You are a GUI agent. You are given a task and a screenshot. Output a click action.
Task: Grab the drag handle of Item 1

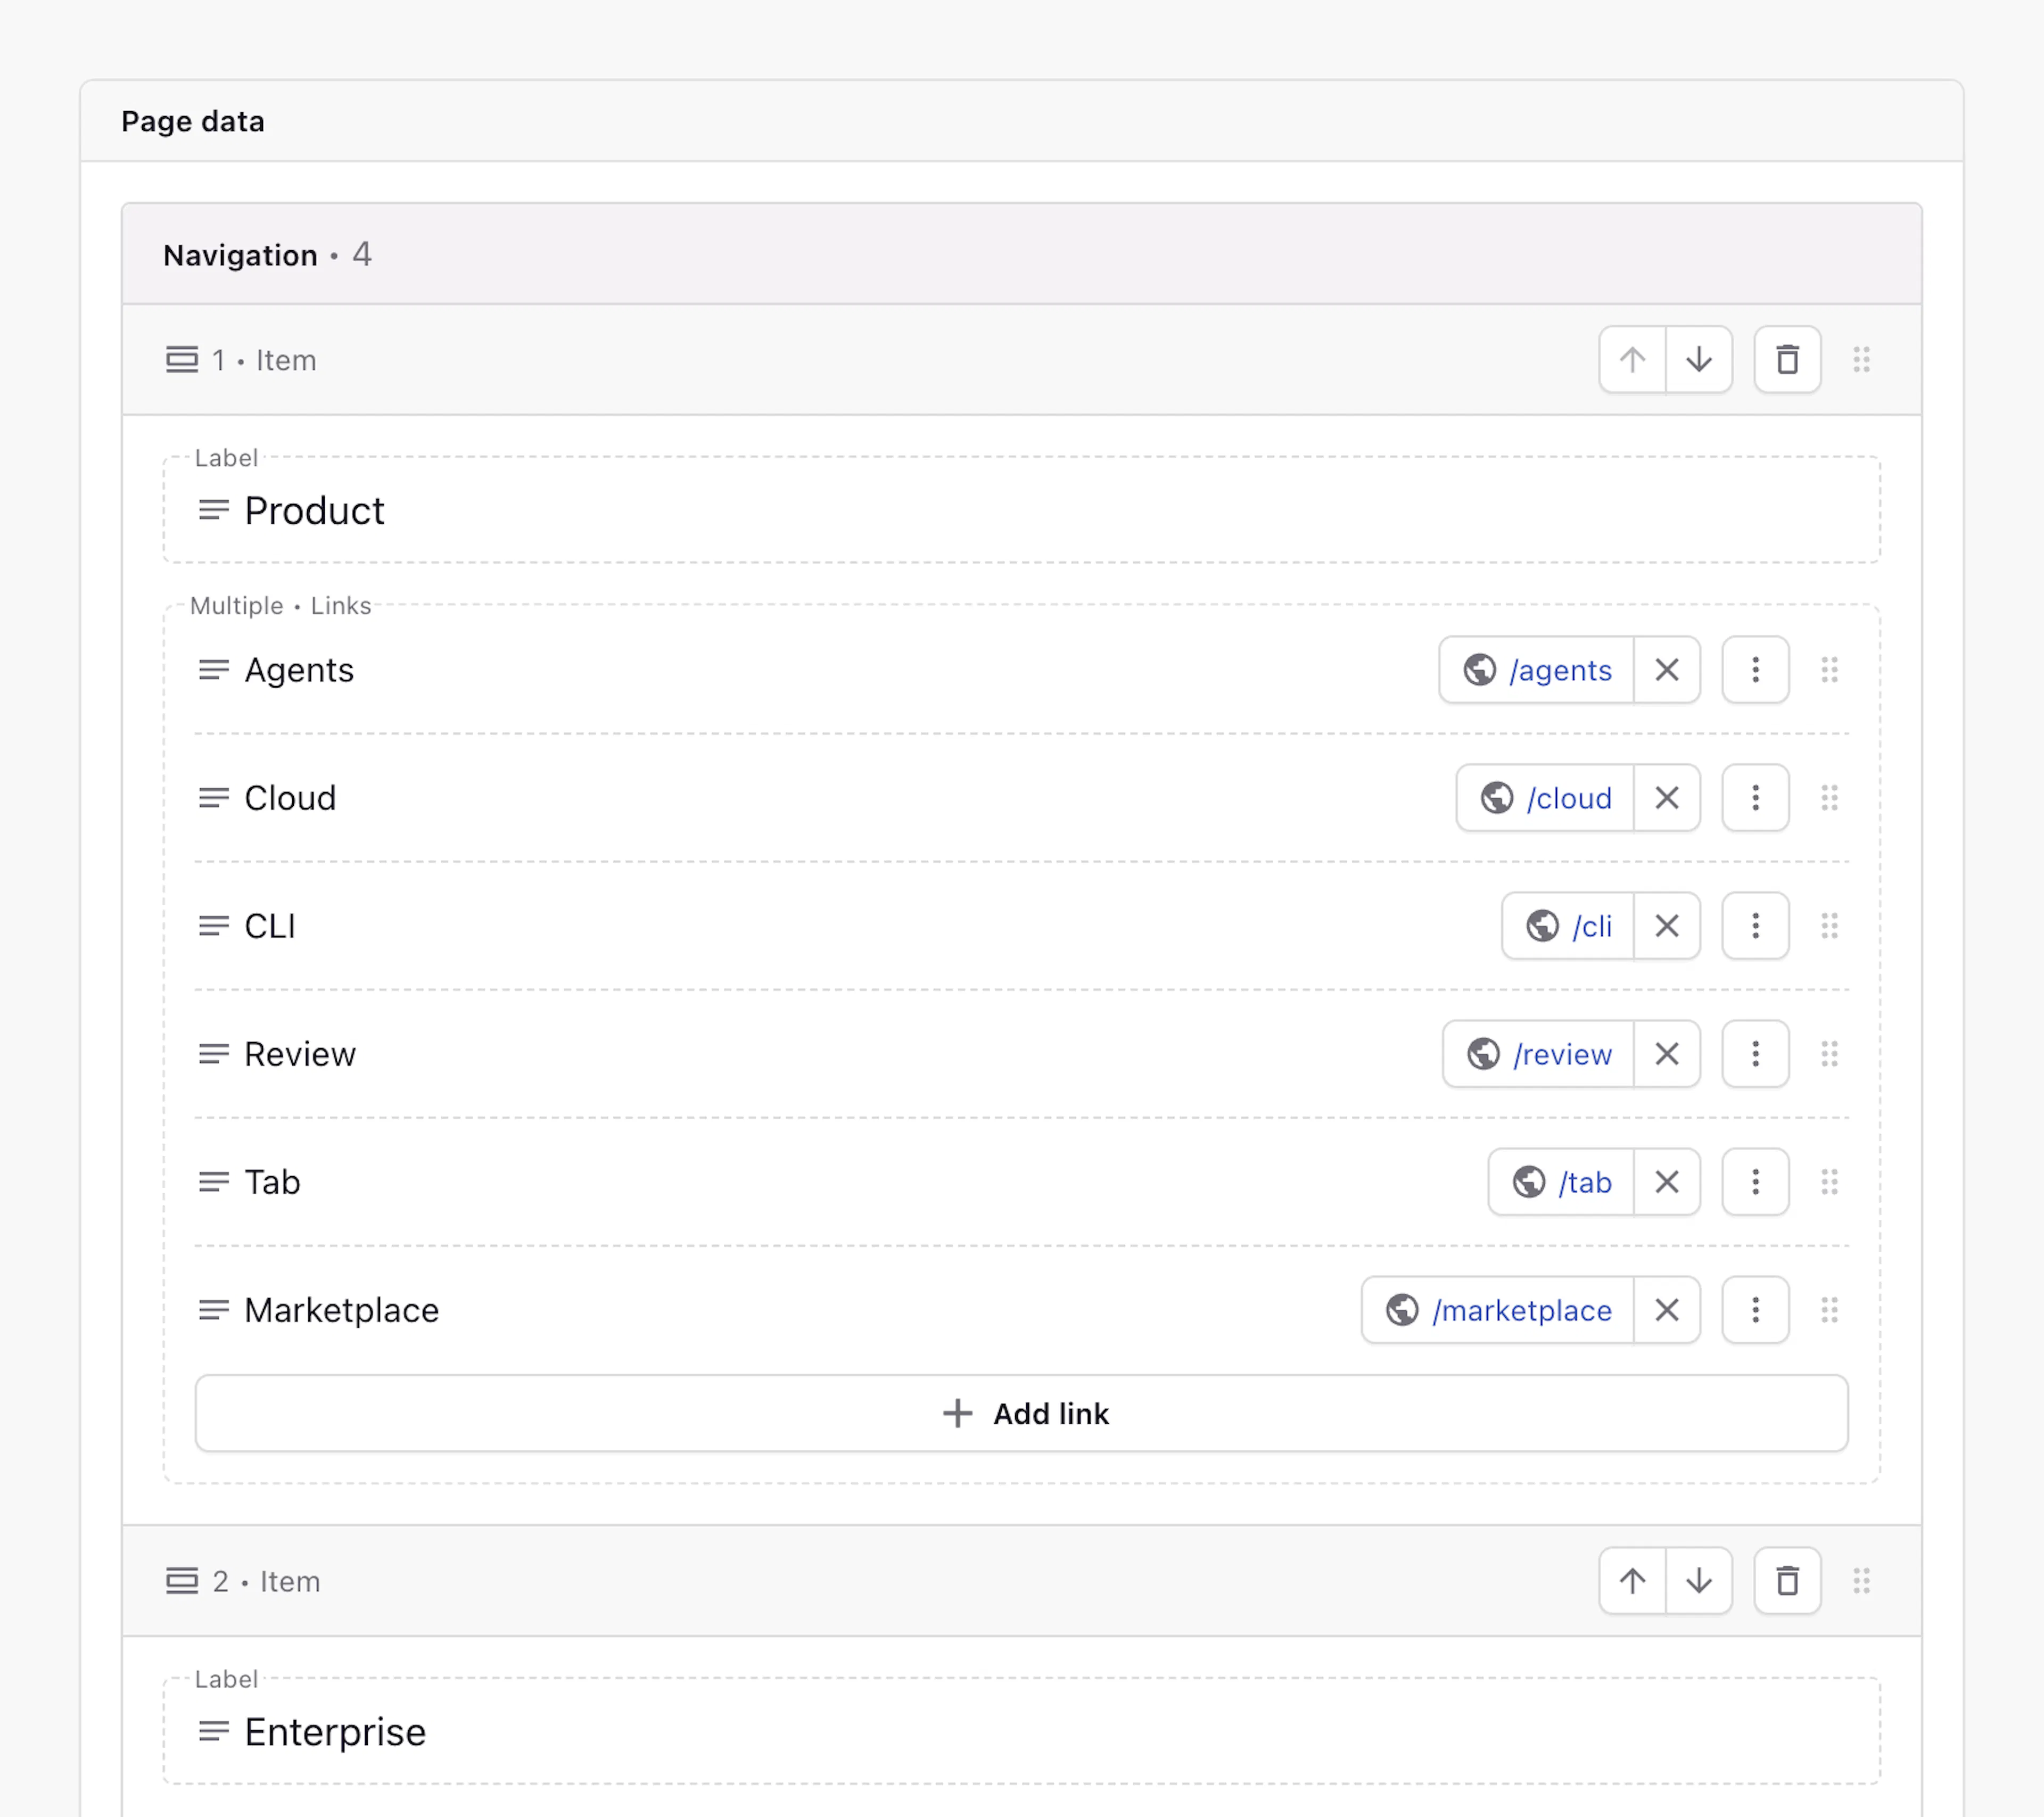[x=1861, y=359]
